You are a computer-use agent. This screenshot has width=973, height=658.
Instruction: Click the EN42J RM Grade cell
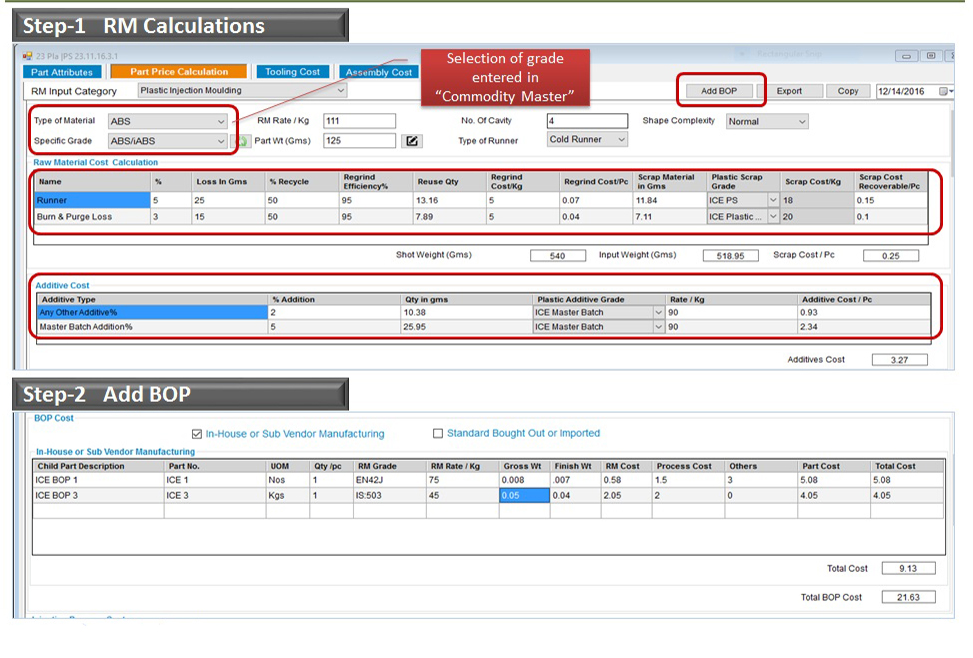point(390,480)
